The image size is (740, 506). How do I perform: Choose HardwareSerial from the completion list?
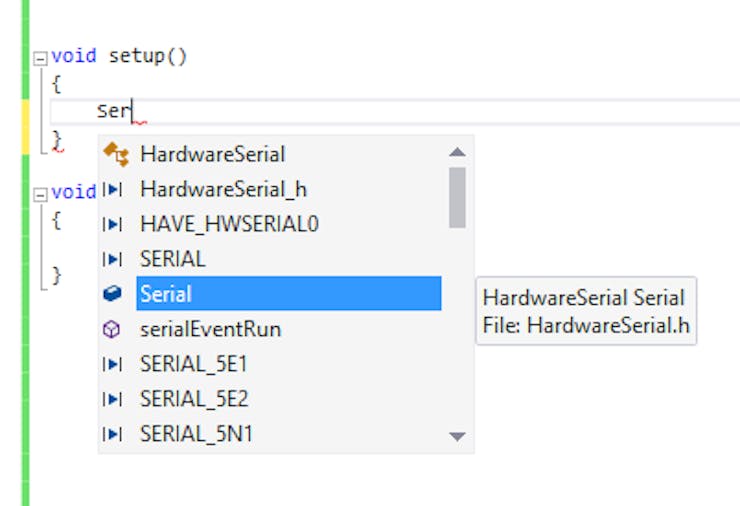pos(212,154)
